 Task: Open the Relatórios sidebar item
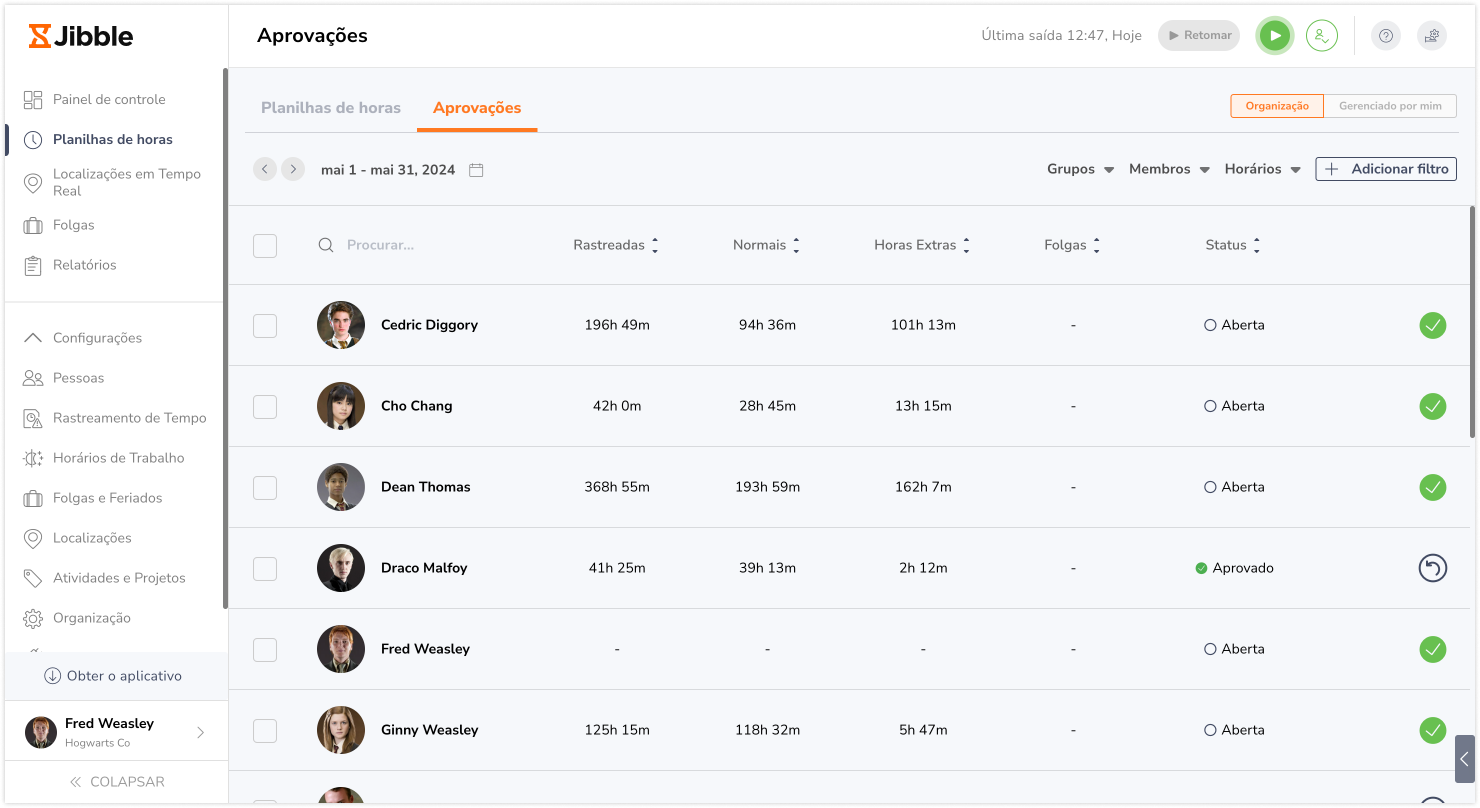tap(84, 265)
